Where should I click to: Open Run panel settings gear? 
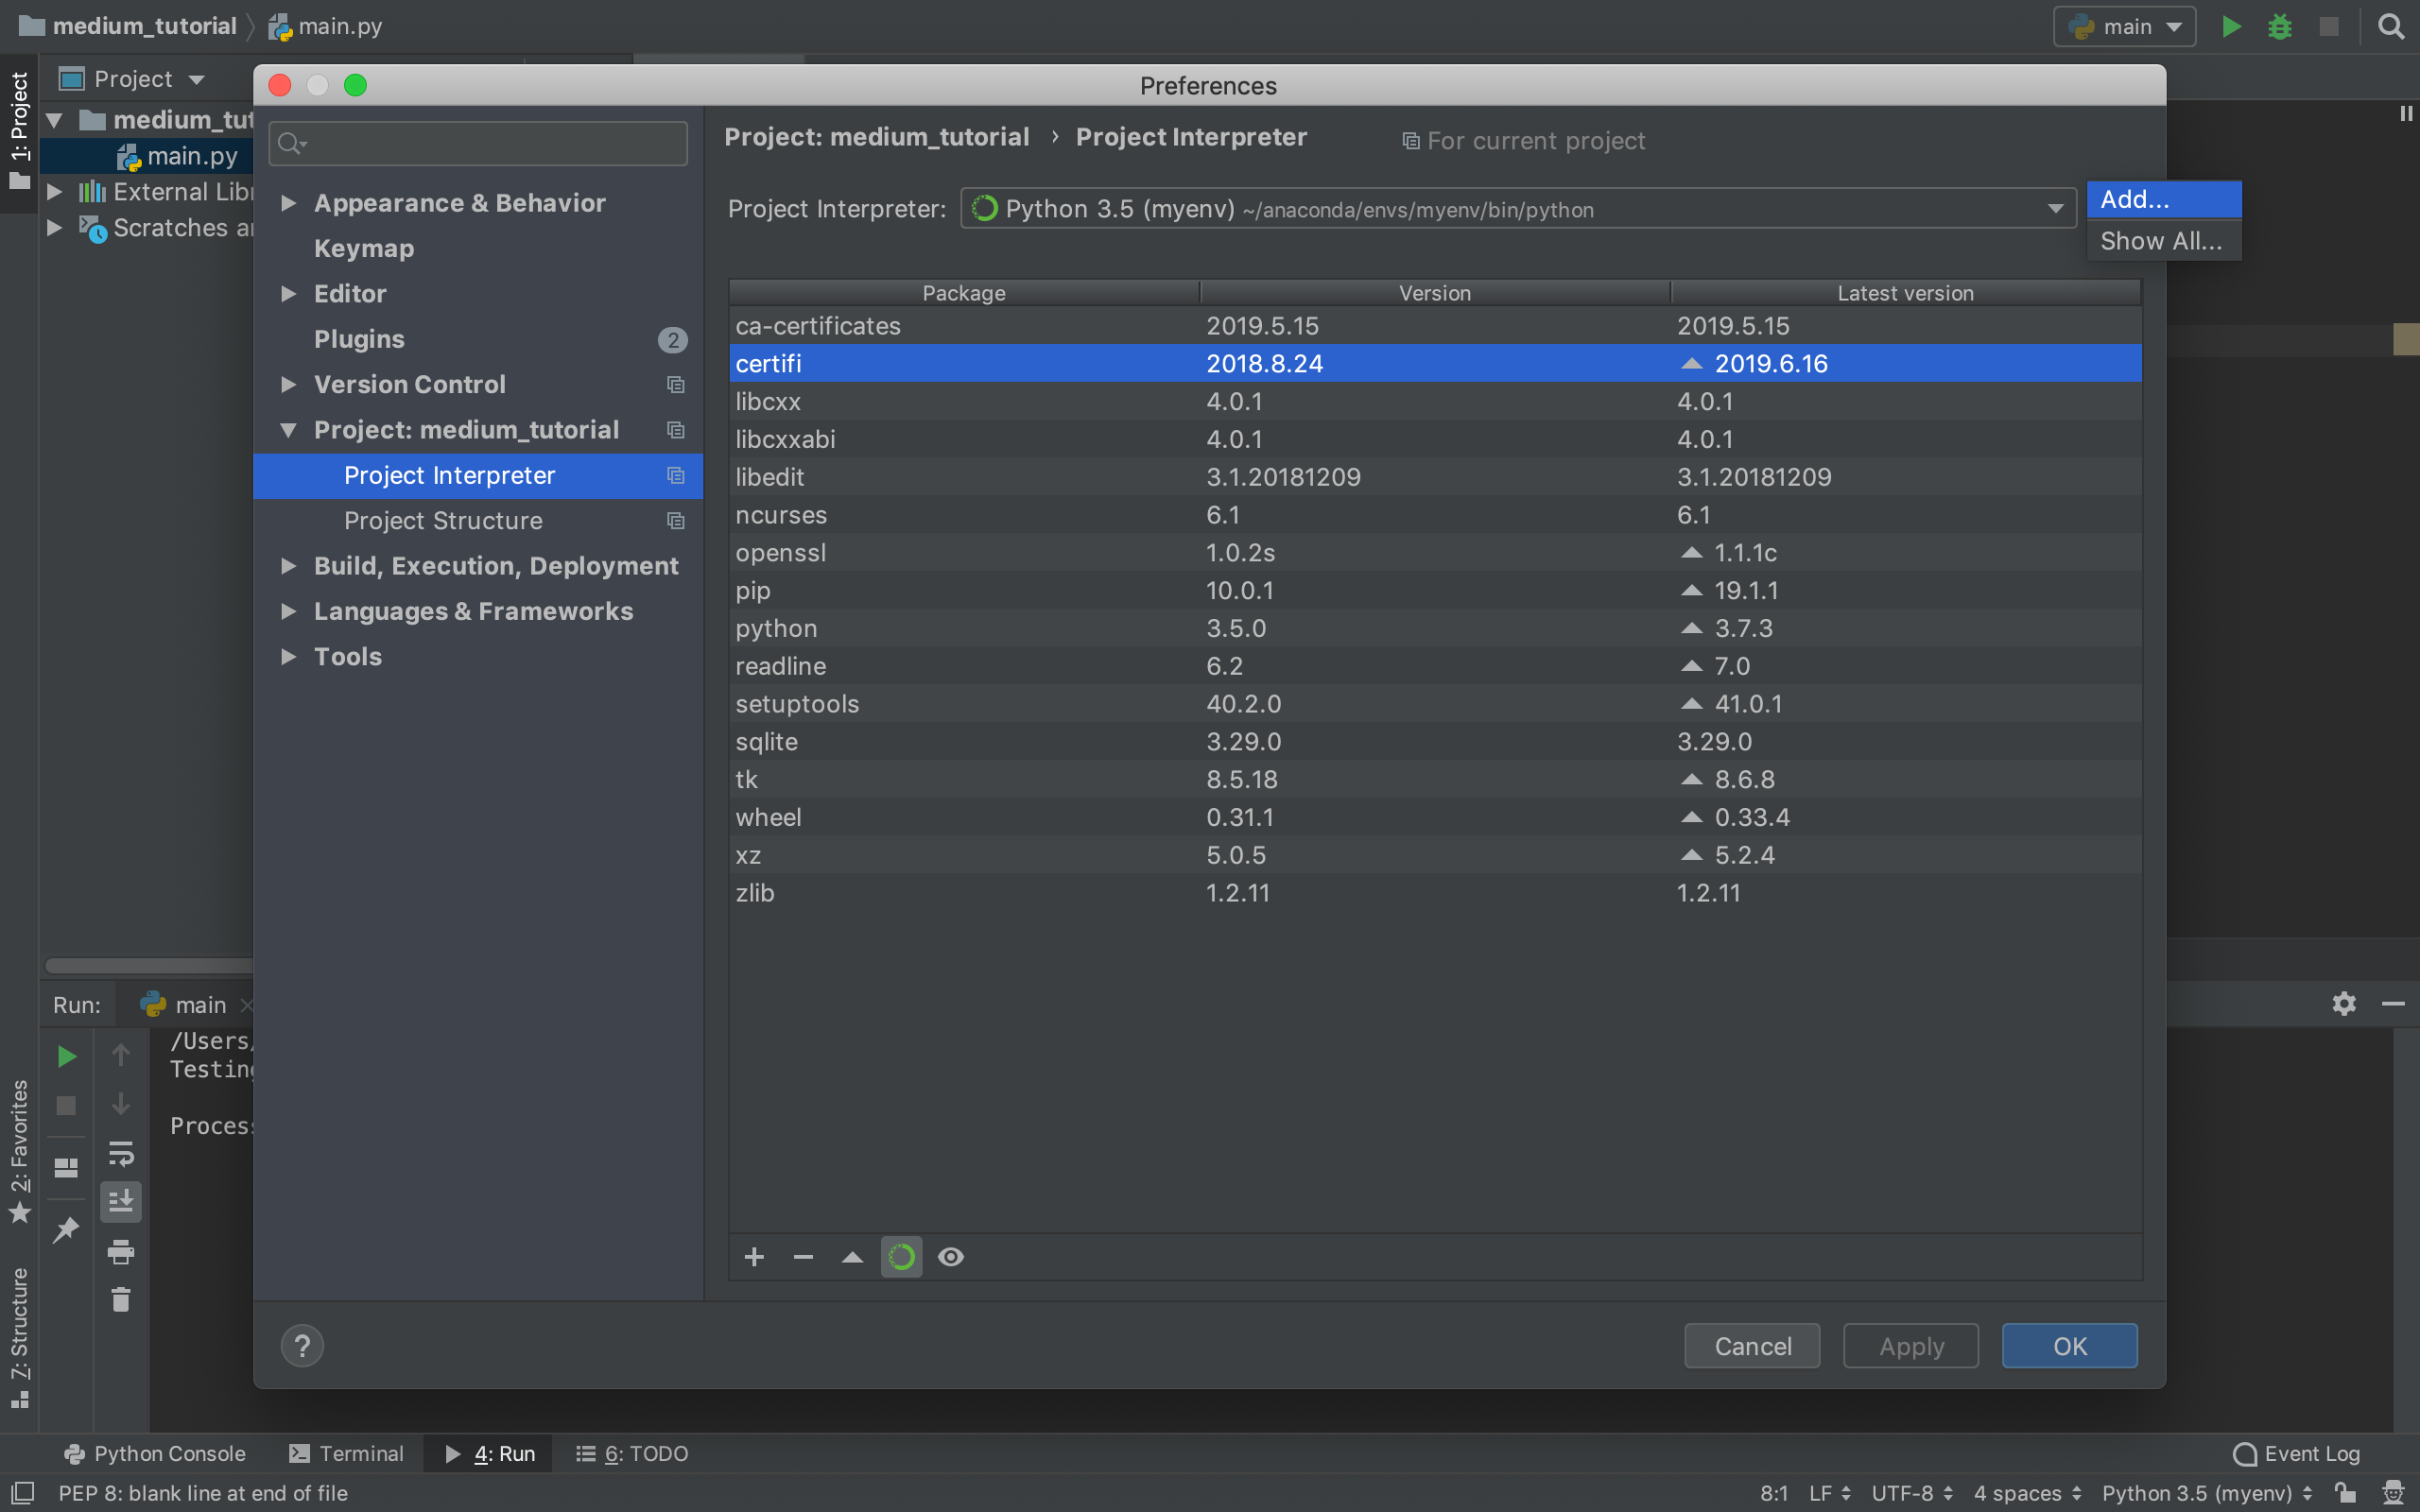(x=2344, y=1003)
